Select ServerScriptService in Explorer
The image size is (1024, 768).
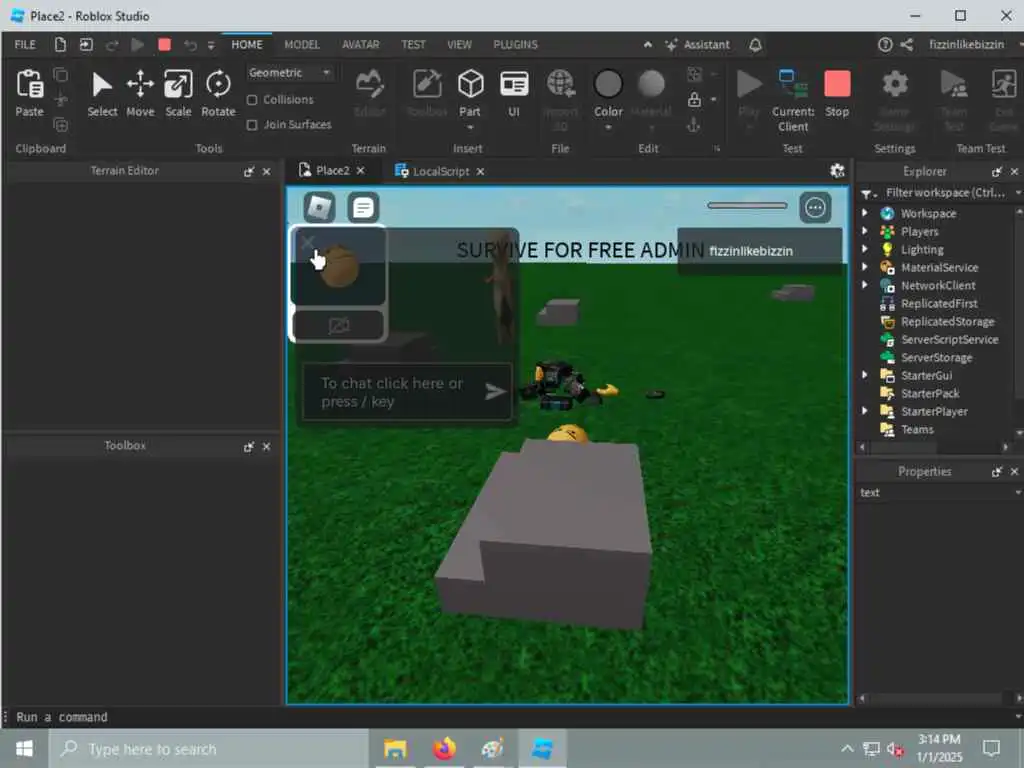(950, 339)
